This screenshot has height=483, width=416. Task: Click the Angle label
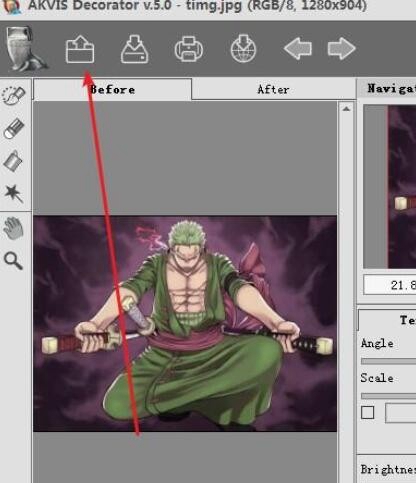[x=377, y=343]
